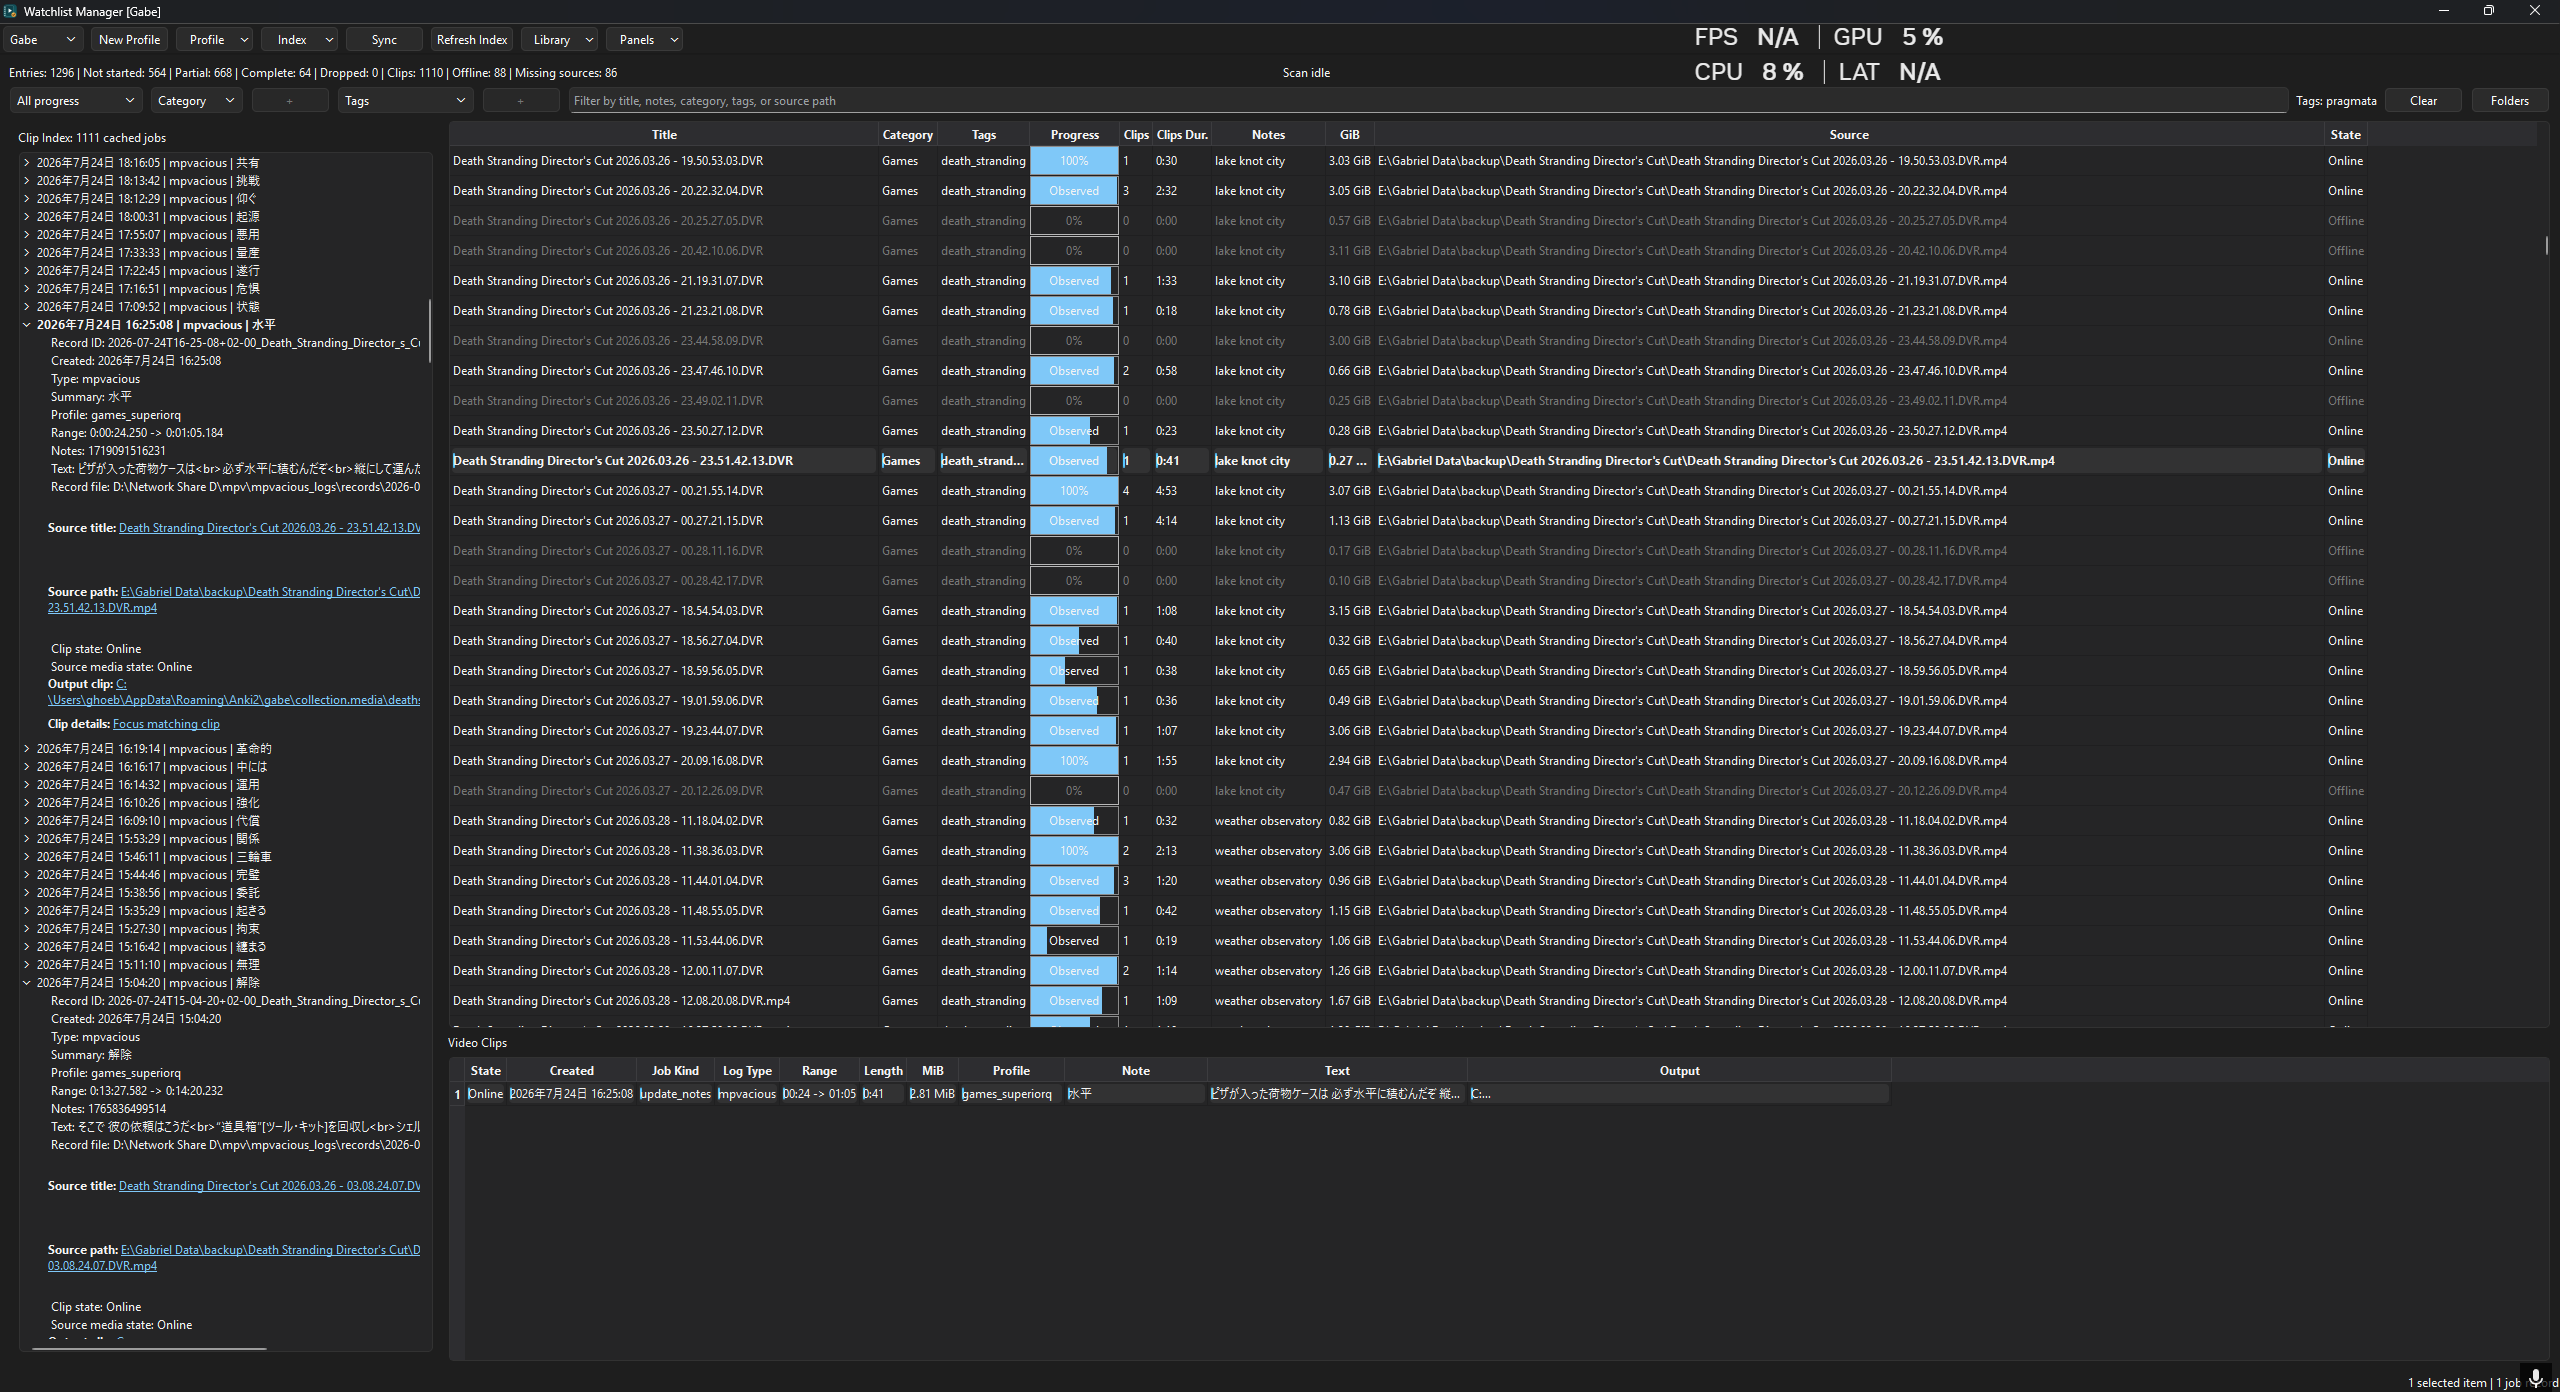Open the Index dropdown menu
The image size is (2560, 1392).
click(299, 40)
